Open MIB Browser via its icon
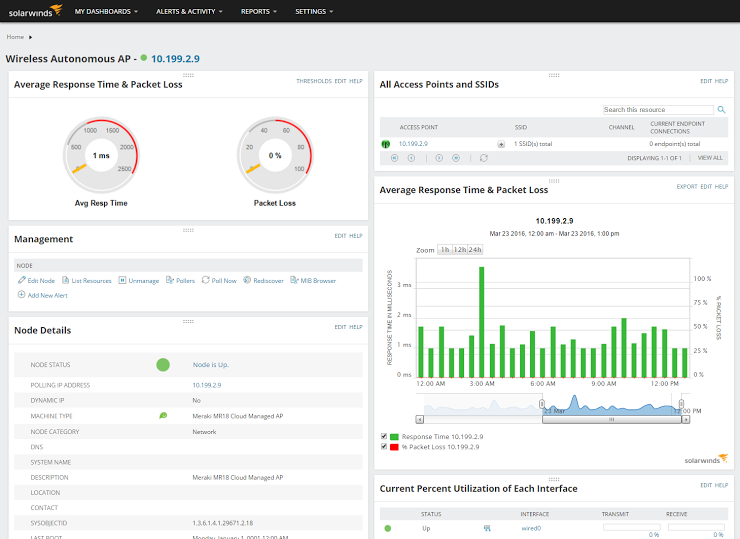This screenshot has height=539, width=740. click(x=294, y=281)
